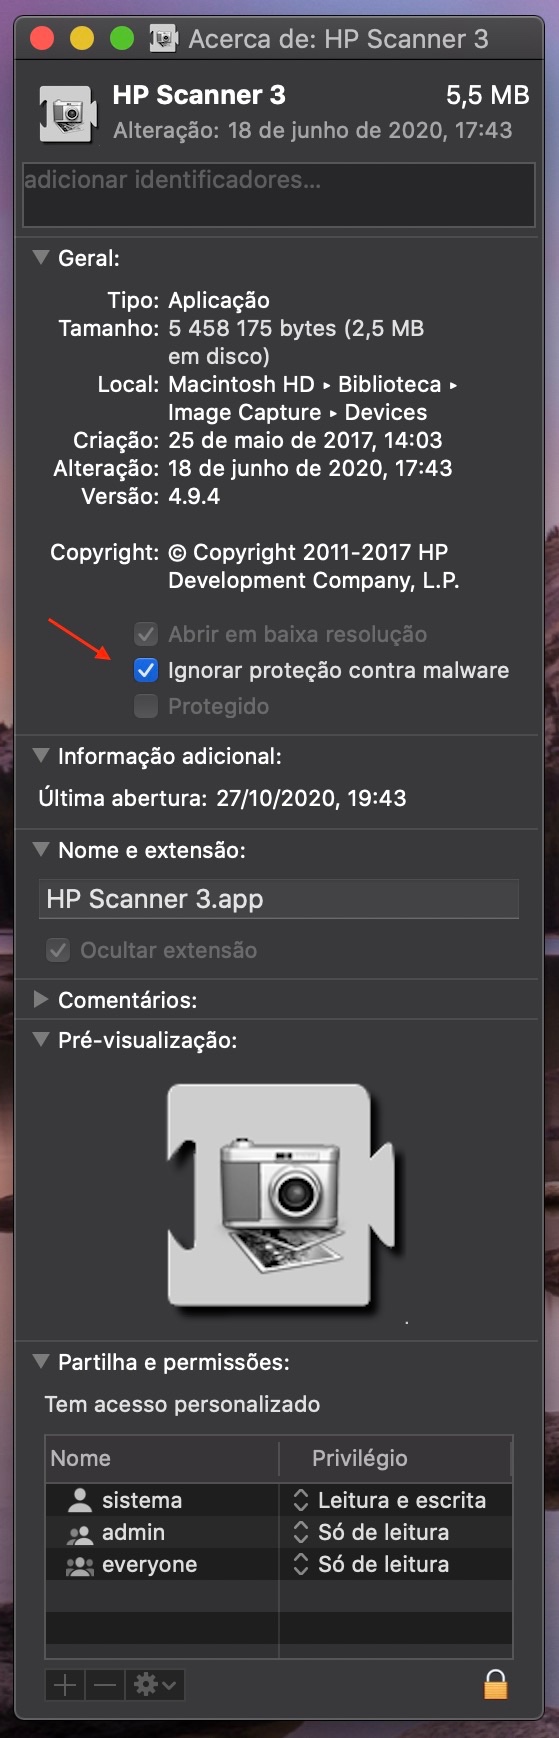This screenshot has width=559, height=1738.
Task: Click the HP Scanner 3 app icon in header
Action: pyautogui.click(x=67, y=112)
